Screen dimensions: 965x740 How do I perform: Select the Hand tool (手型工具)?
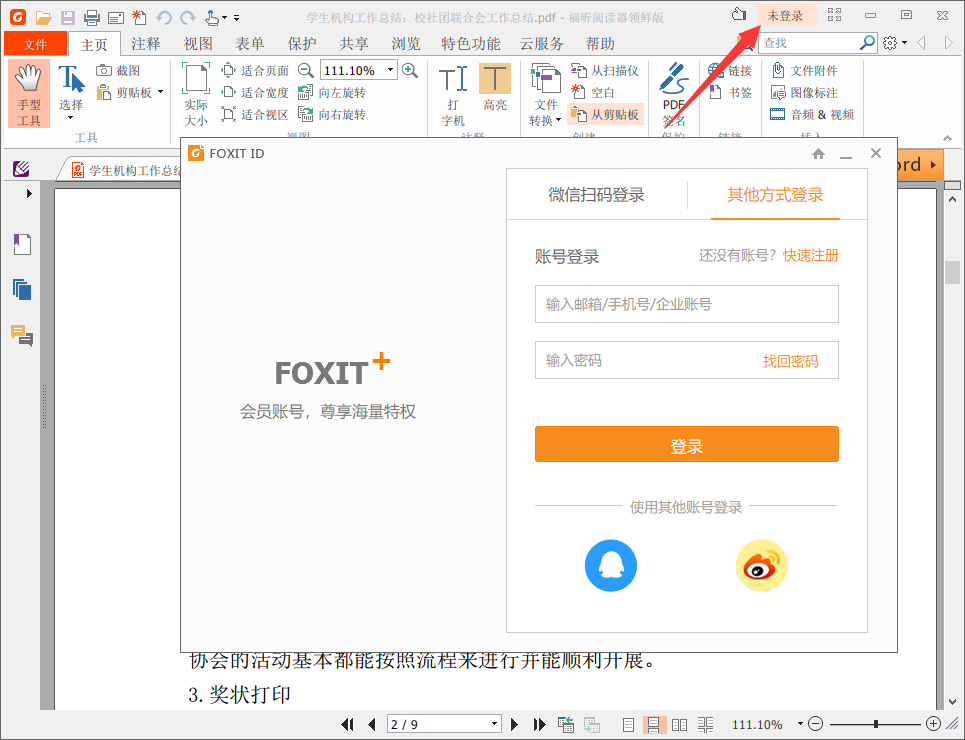[x=29, y=94]
